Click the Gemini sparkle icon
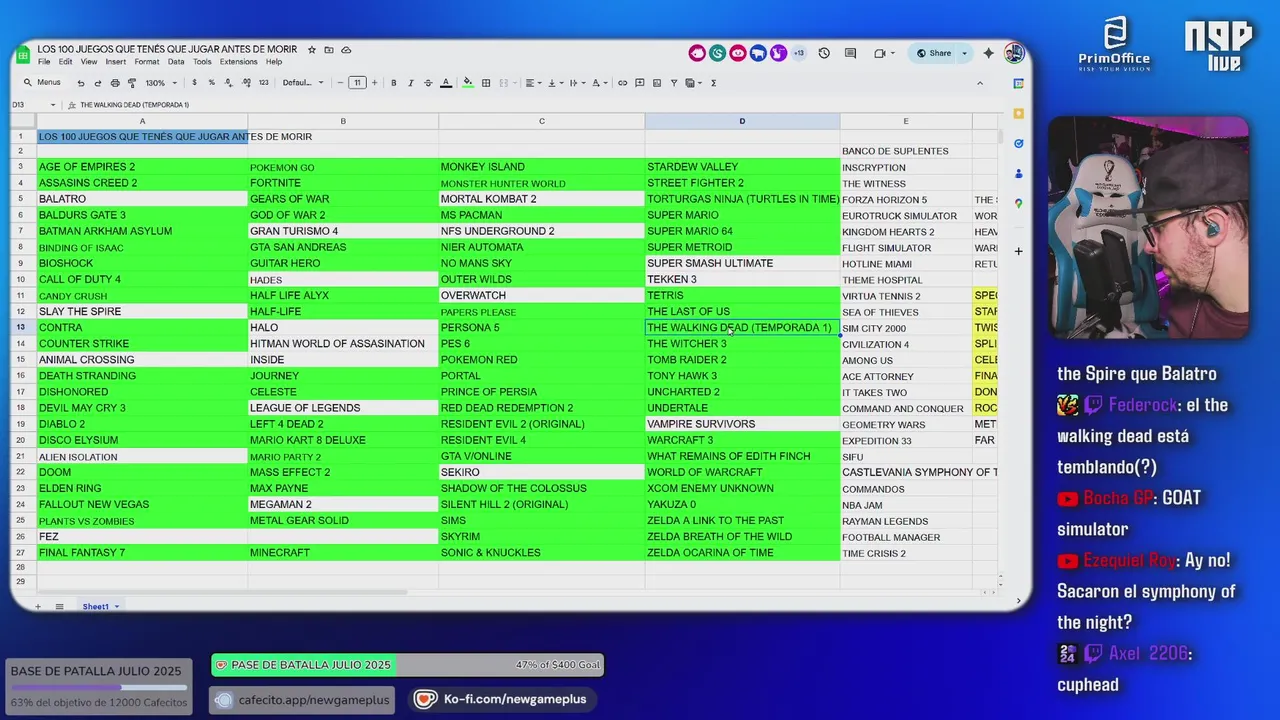Image resolution: width=1280 pixels, height=720 pixels. click(989, 53)
